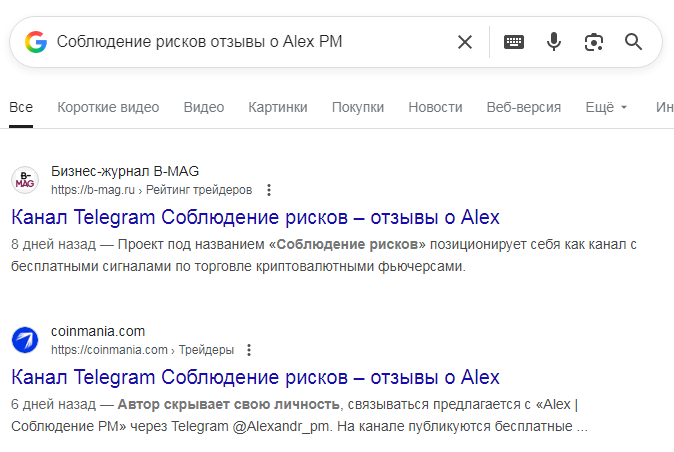The image size is (674, 452).
Task: Click the Google logo icon
Action: [x=36, y=42]
